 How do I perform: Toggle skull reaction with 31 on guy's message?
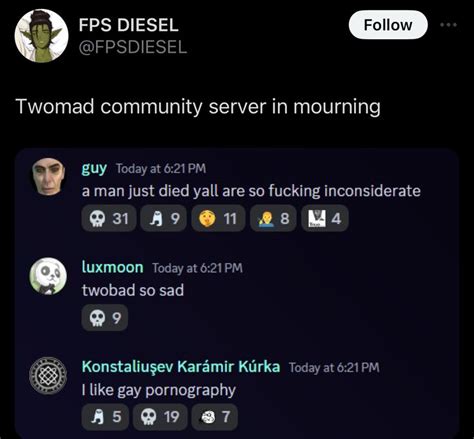tap(109, 219)
